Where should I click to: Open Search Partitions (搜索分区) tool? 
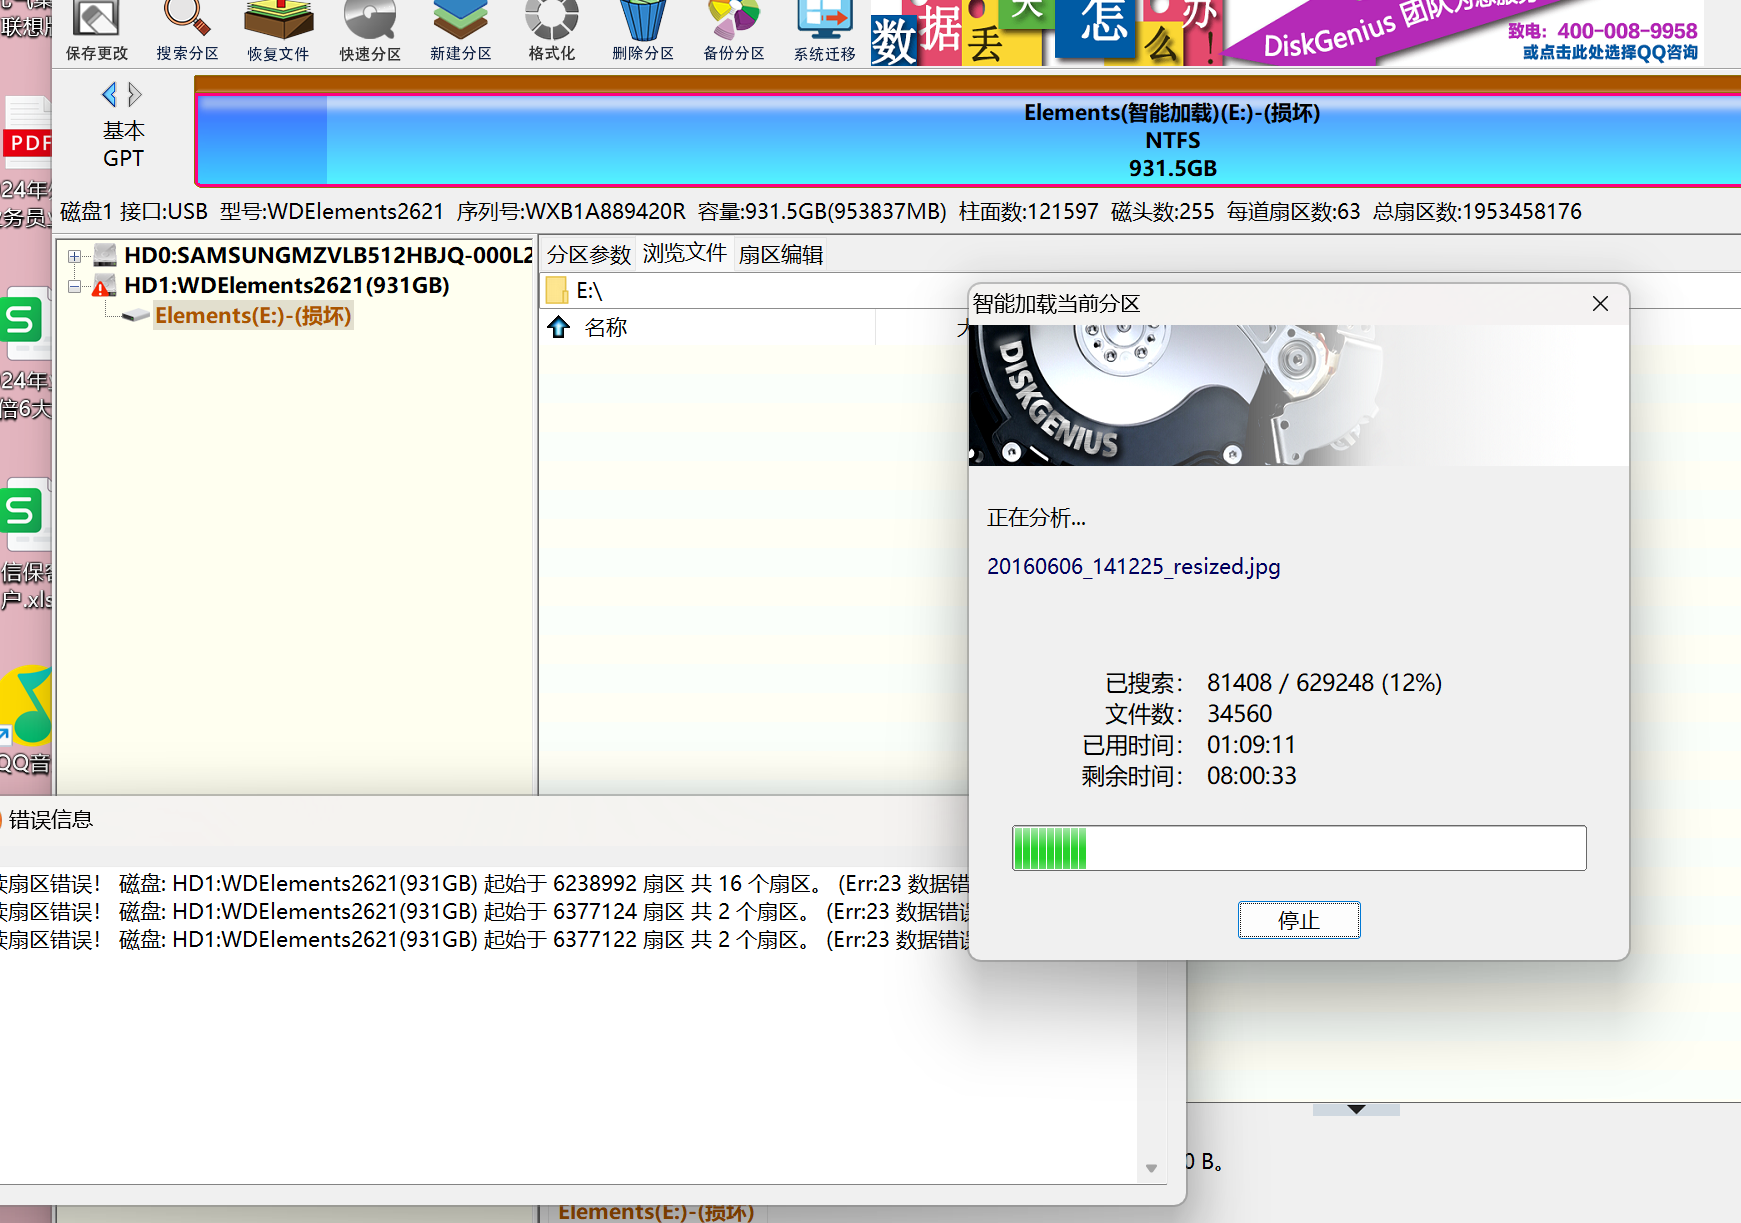click(x=187, y=32)
